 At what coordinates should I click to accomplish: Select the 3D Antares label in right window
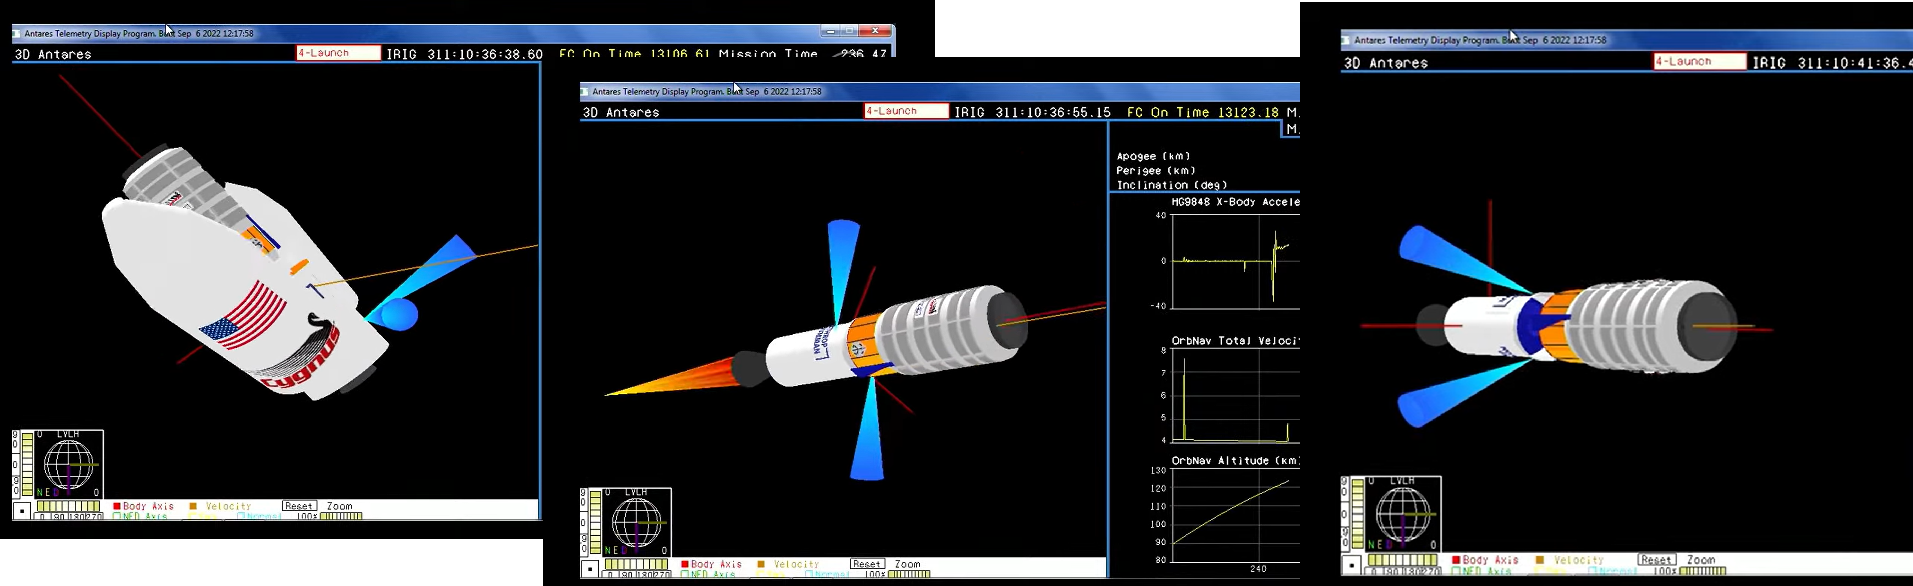point(1386,63)
